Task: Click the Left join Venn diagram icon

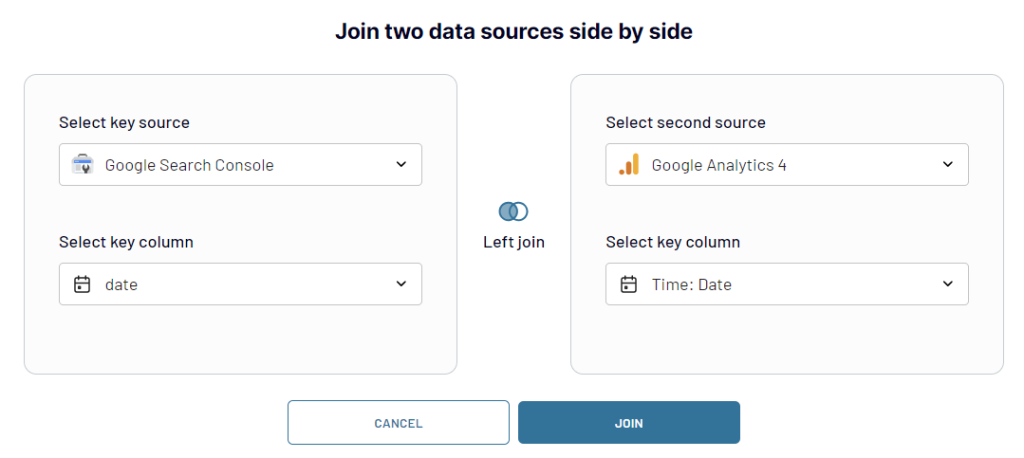Action: coord(513,211)
